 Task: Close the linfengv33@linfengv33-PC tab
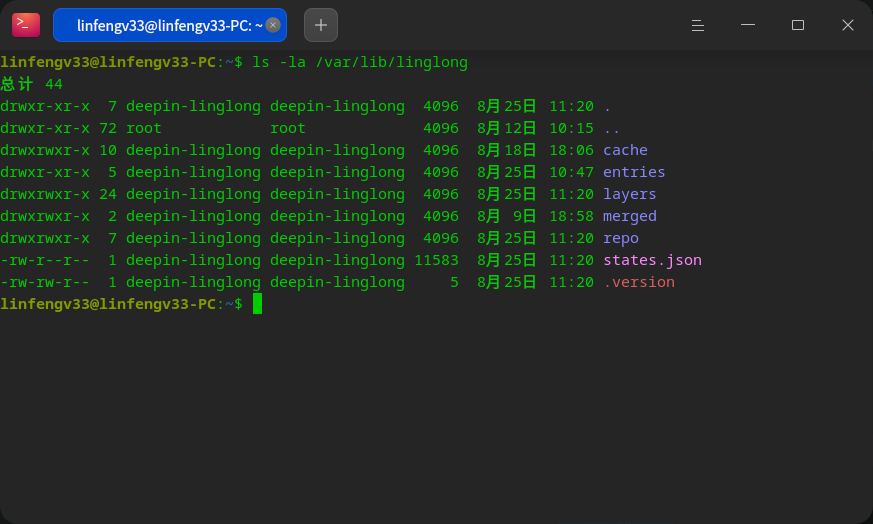(273, 25)
